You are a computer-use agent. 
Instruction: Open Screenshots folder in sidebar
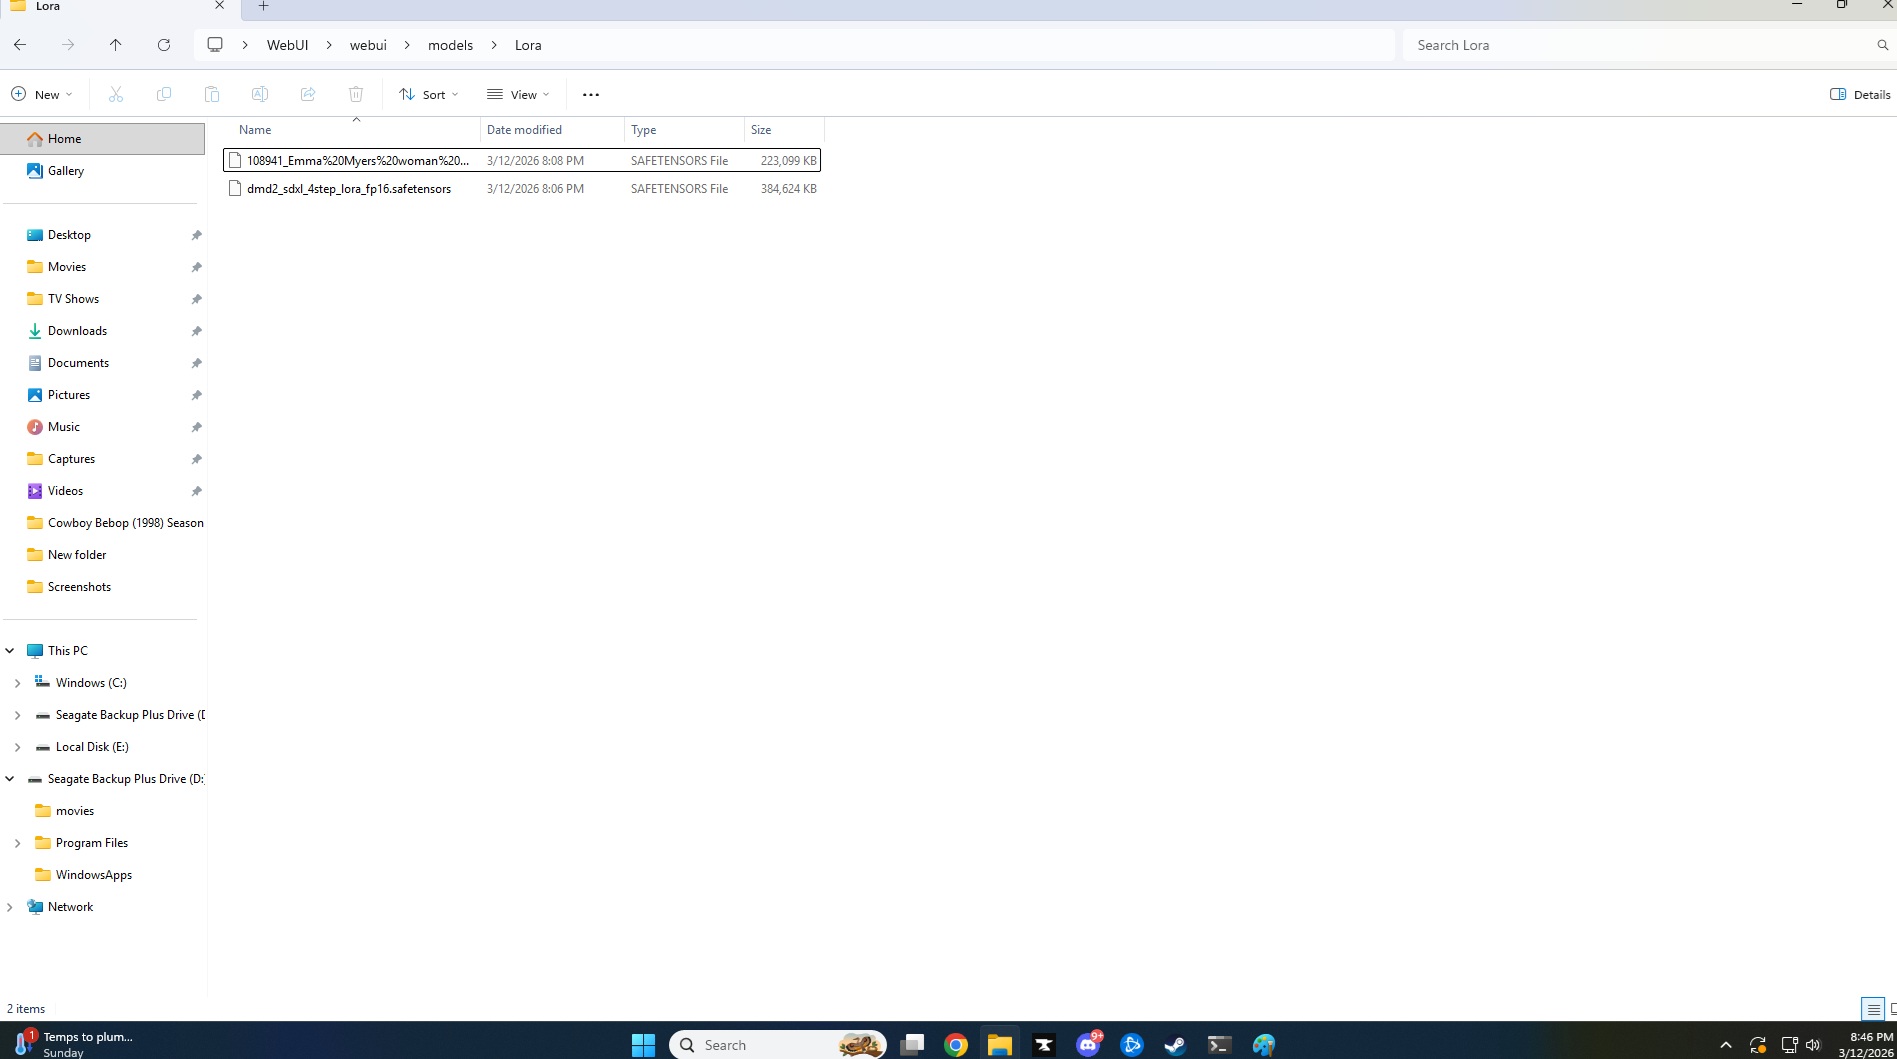coord(102,587)
